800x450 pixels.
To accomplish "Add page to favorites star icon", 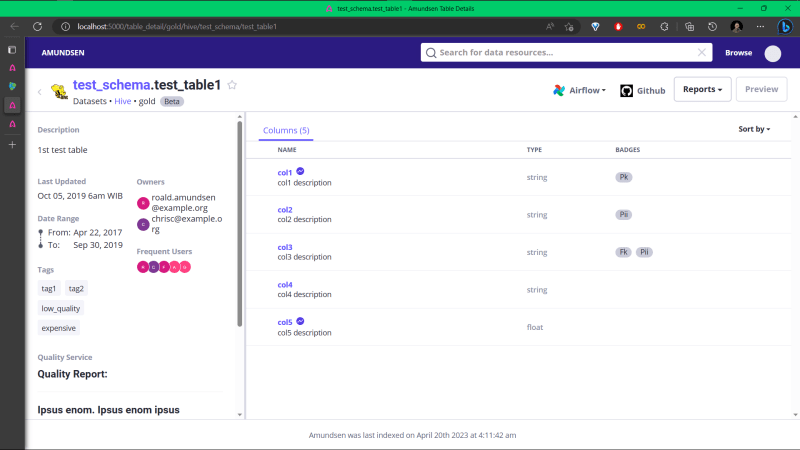I will (x=569, y=27).
